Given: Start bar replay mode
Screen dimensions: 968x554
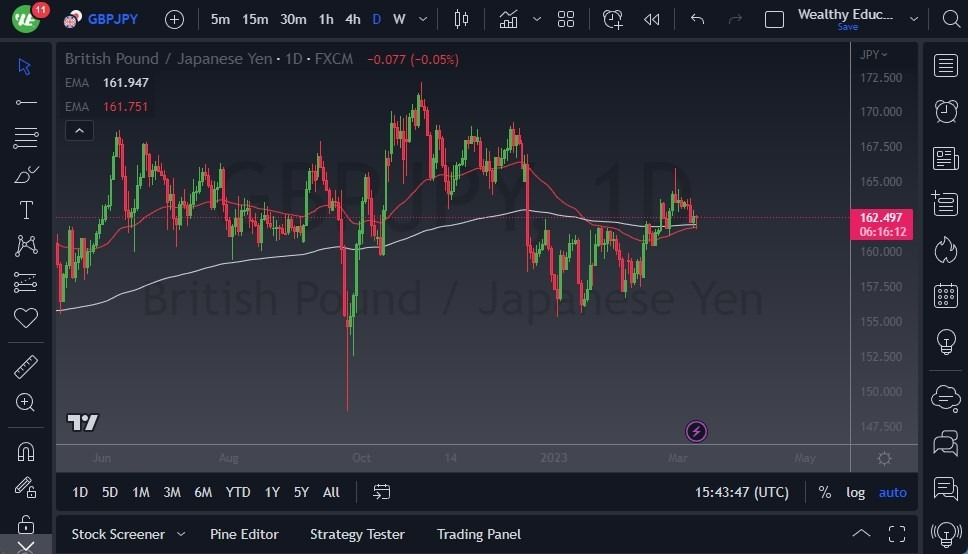Looking at the screenshot, I should coord(651,19).
